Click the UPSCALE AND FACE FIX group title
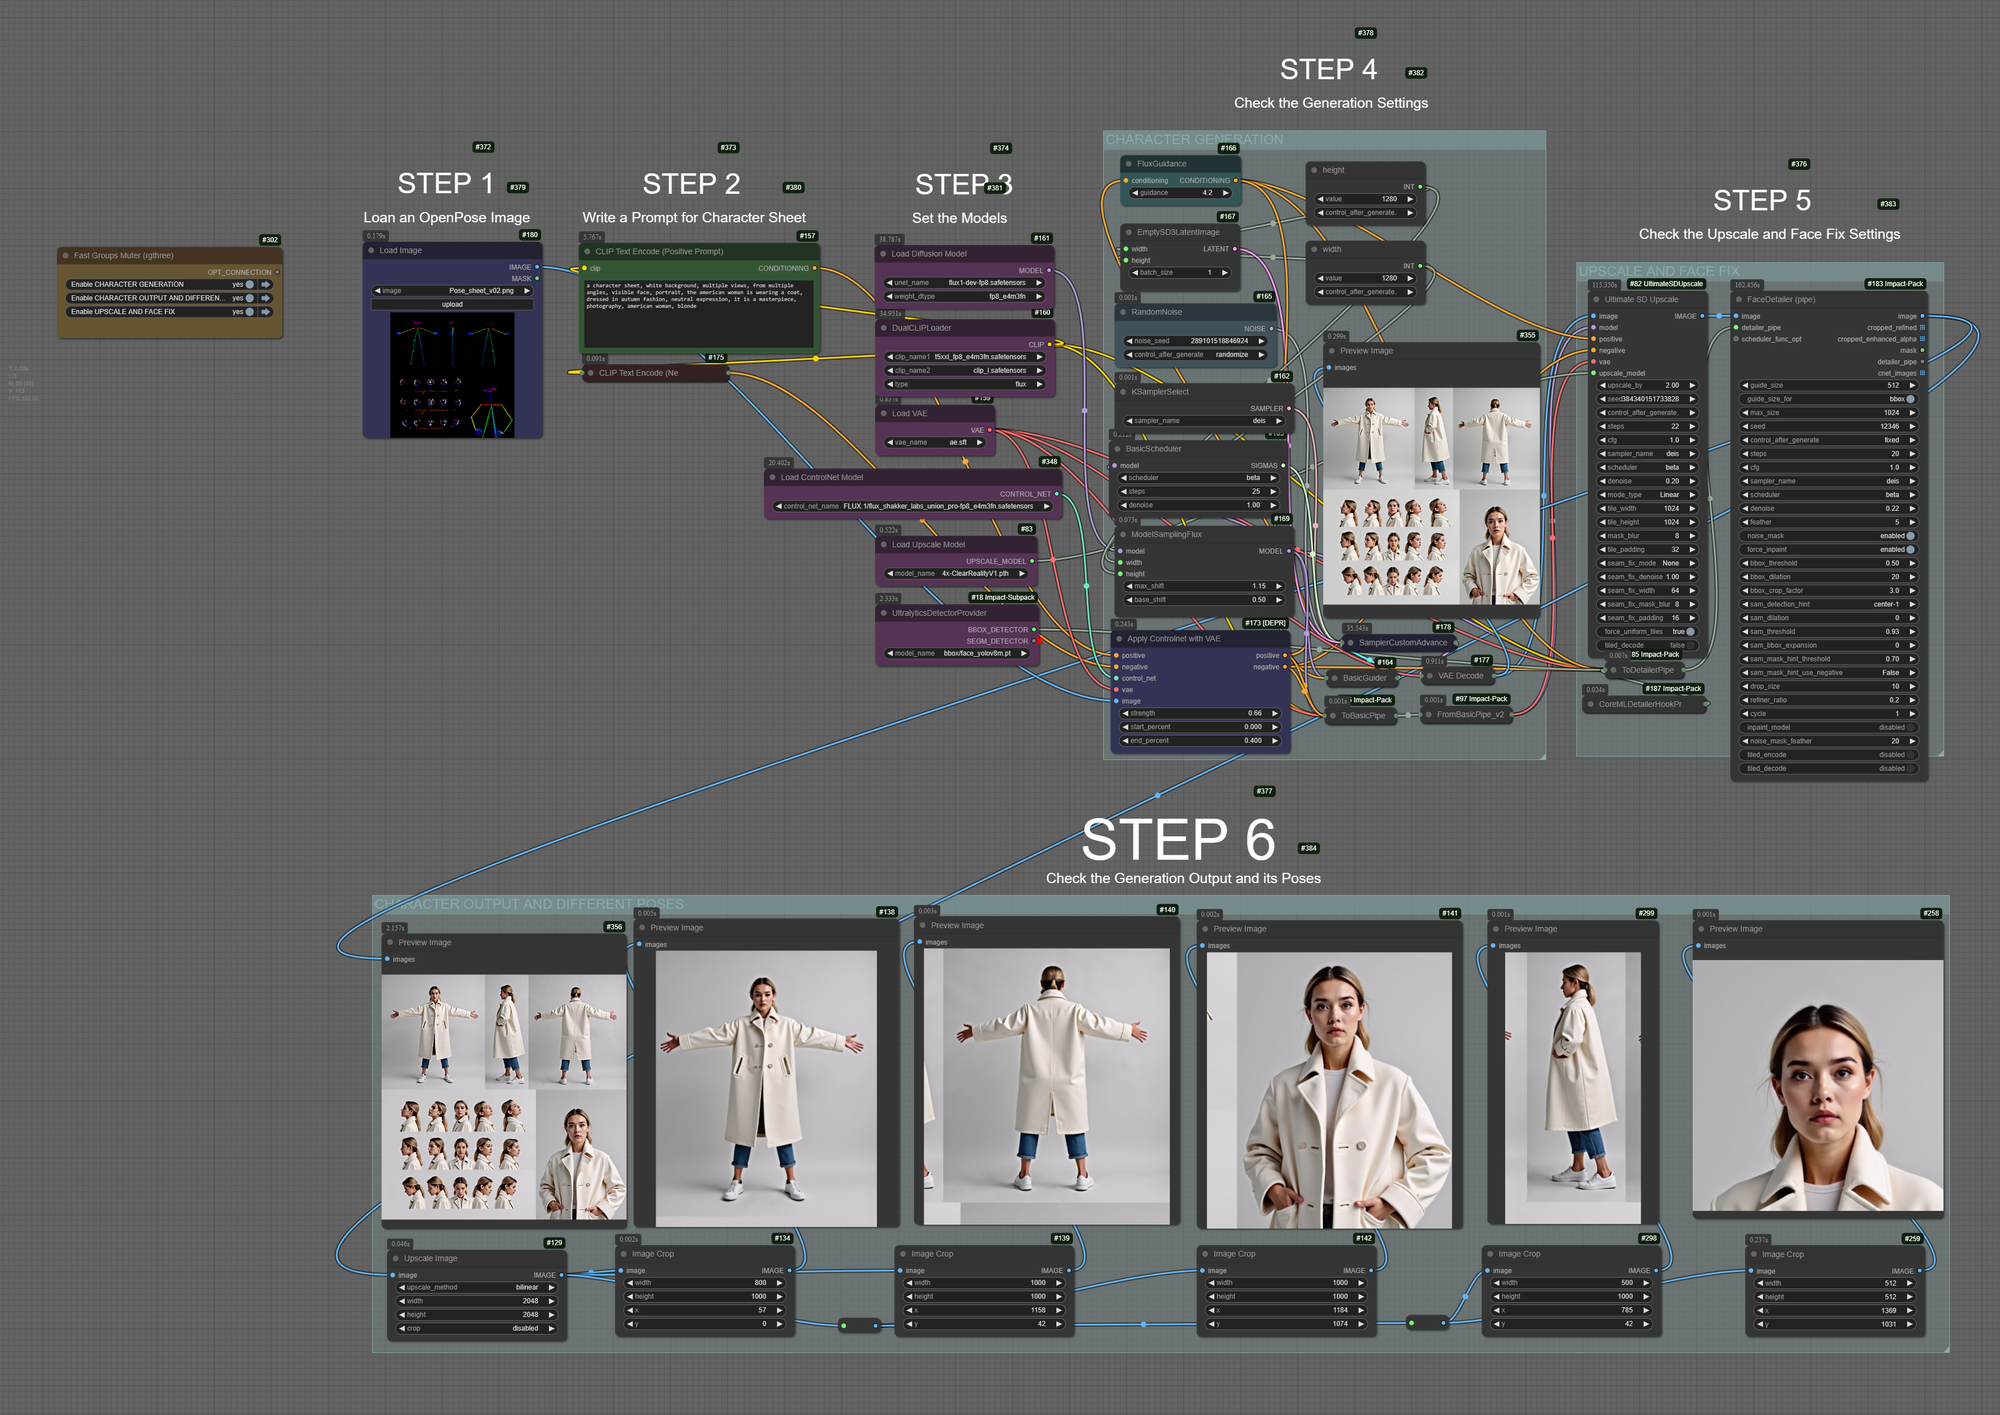 tap(1659, 271)
